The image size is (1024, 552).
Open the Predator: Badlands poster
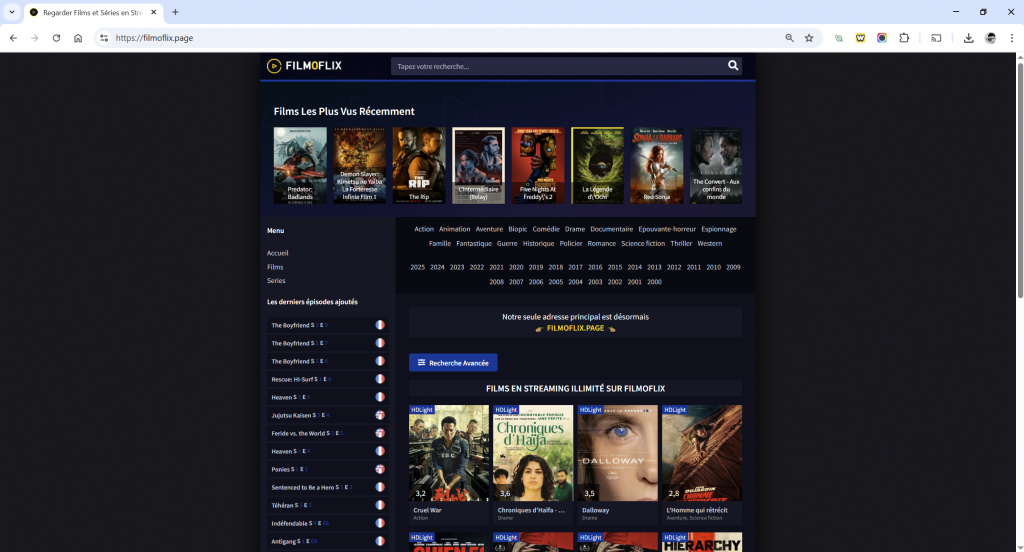coord(300,165)
